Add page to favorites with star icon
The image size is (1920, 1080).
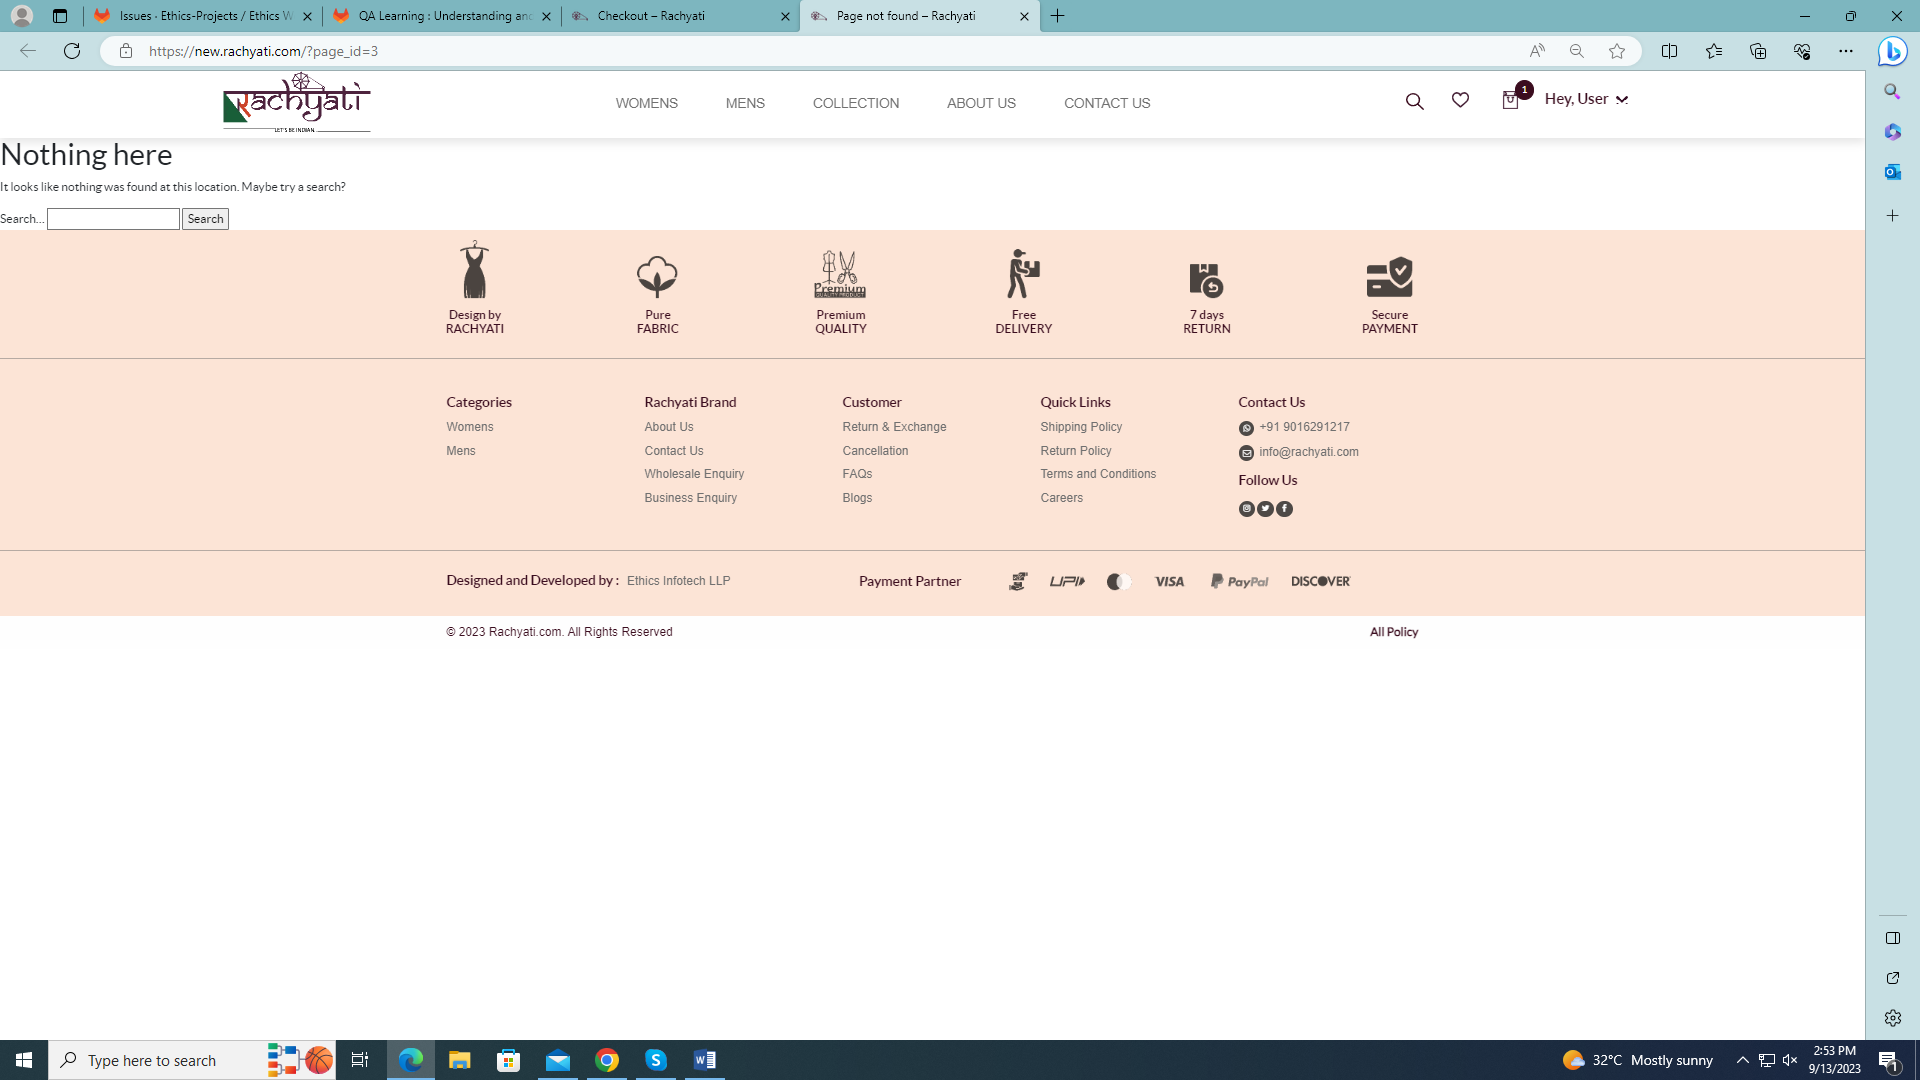(x=1617, y=51)
